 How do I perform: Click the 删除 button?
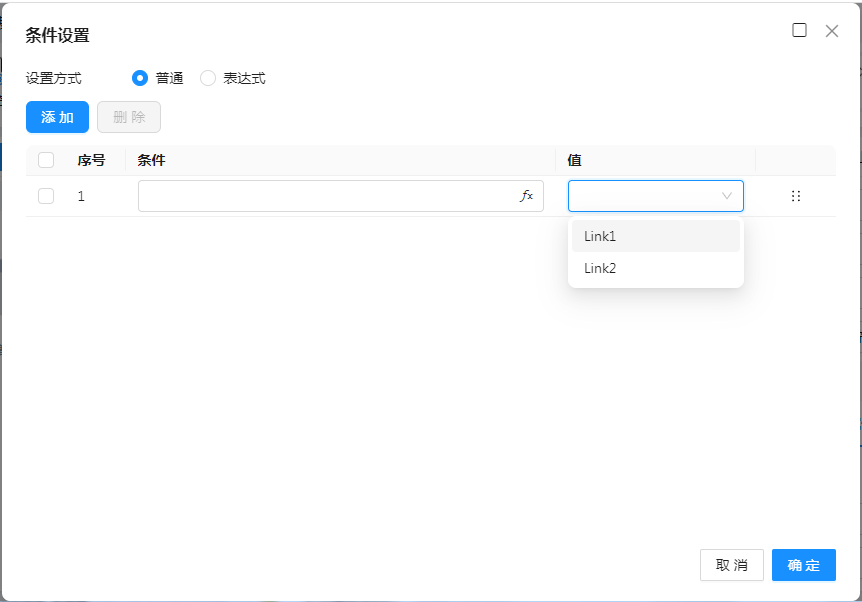pyautogui.click(x=129, y=117)
